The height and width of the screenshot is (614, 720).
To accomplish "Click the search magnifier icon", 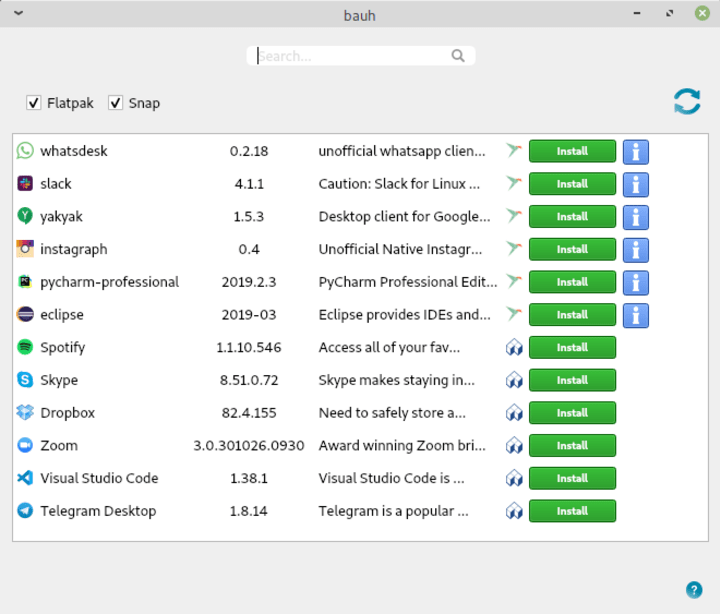I will pyautogui.click(x=458, y=56).
